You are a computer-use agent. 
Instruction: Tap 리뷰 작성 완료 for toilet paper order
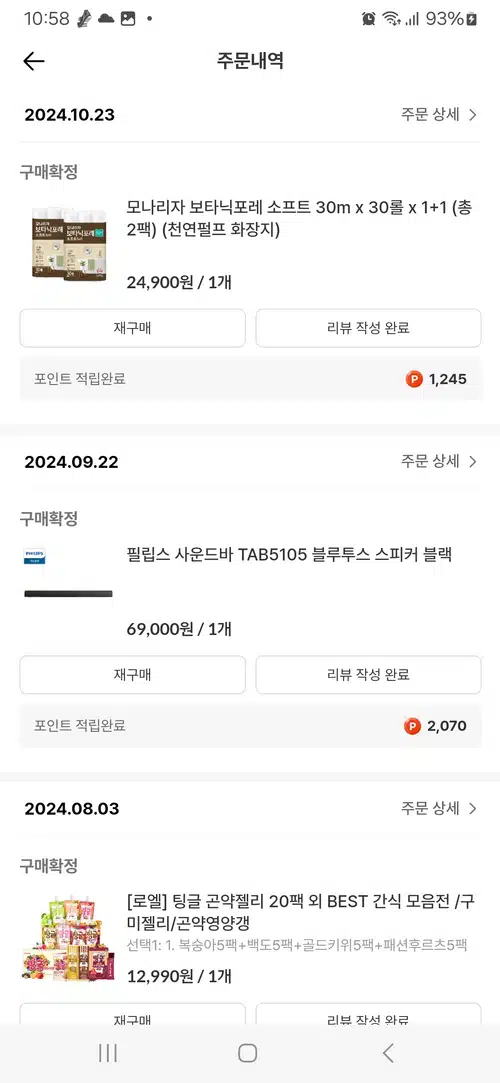tap(368, 328)
